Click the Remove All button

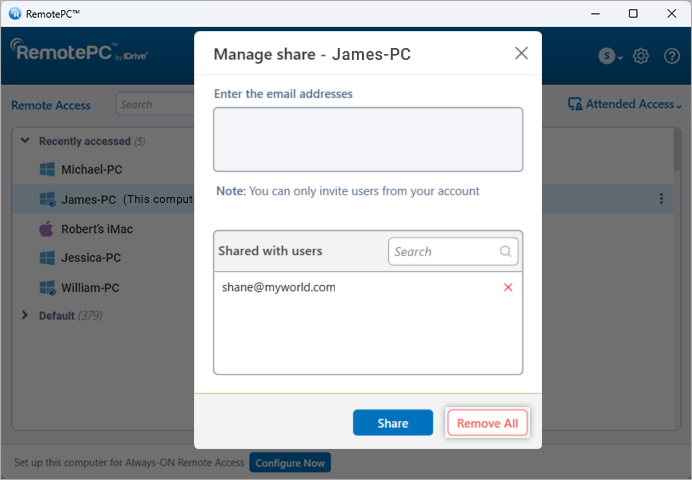487,423
